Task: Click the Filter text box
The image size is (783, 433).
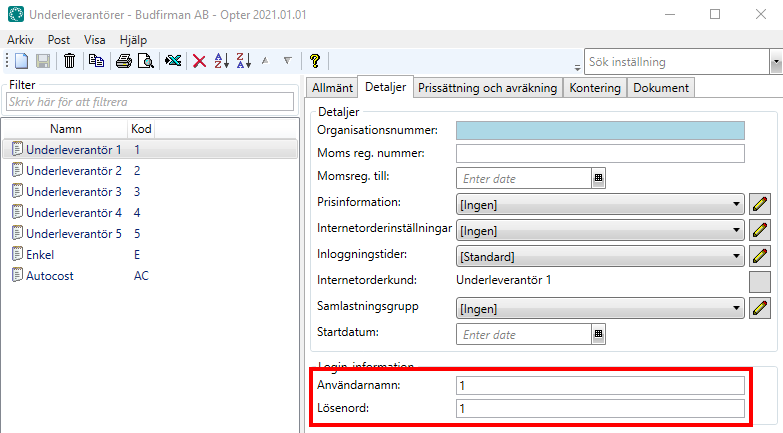Action: (149, 102)
